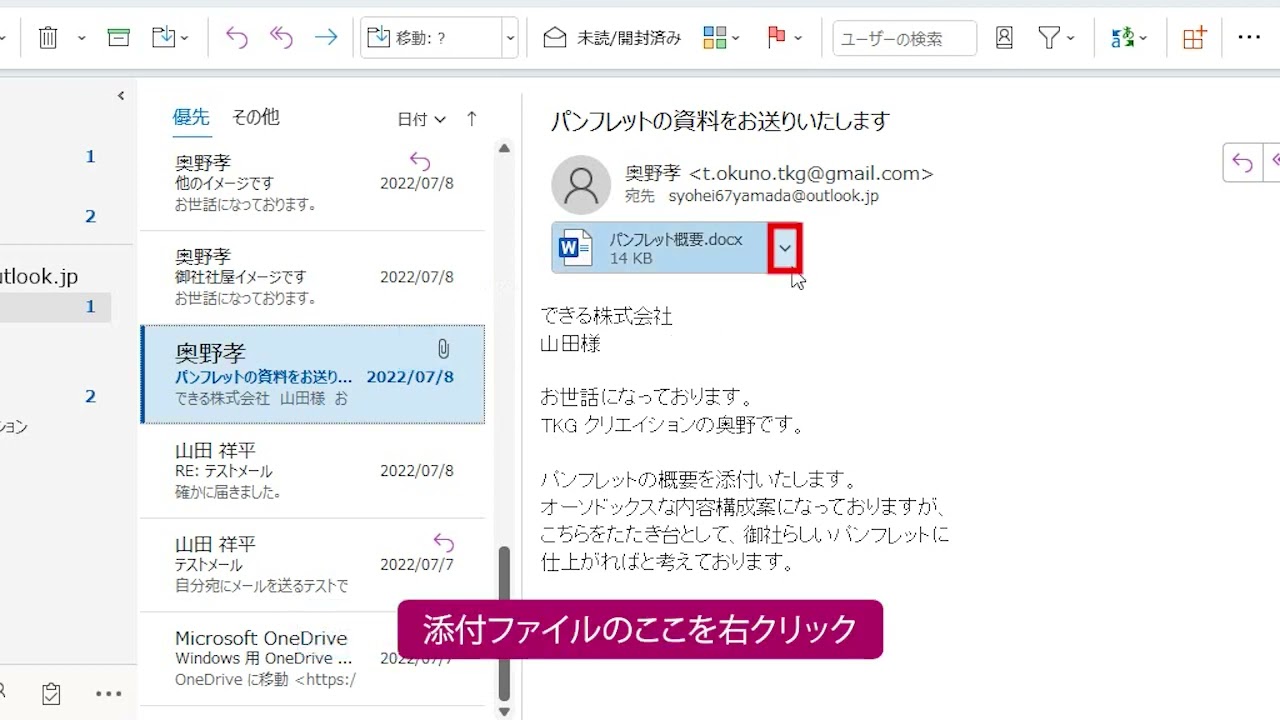The width and height of the screenshot is (1280, 720).
Task: Click the Filter Email funnel icon
Action: [1049, 38]
